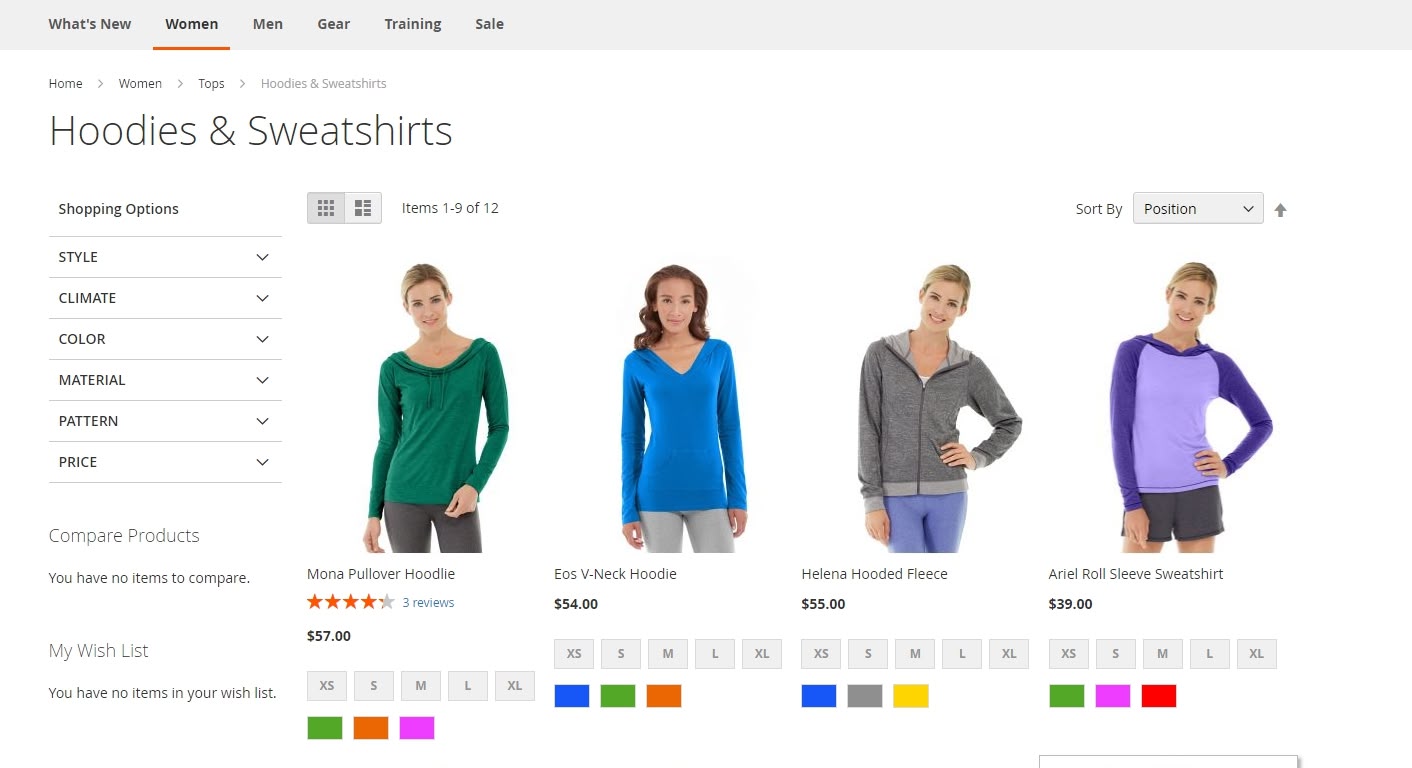This screenshot has width=1412, height=768.
Task: Pick orange color for Mona Pullover Hoodlie
Action: [371, 728]
